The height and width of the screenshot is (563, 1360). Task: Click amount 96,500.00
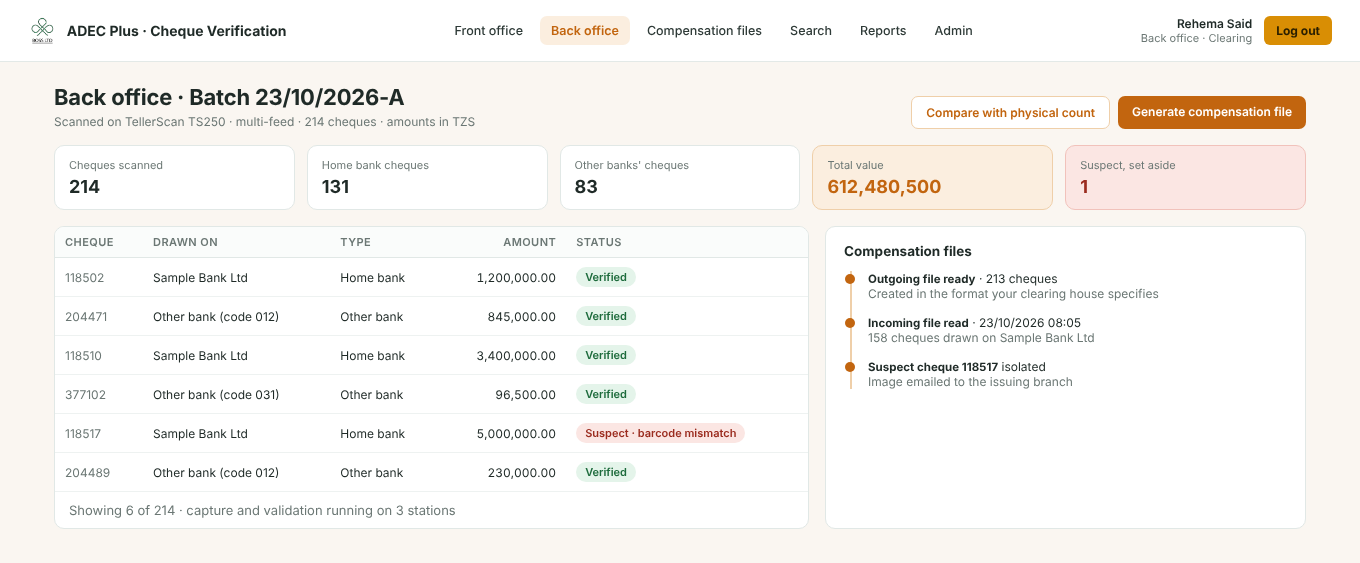(x=525, y=395)
